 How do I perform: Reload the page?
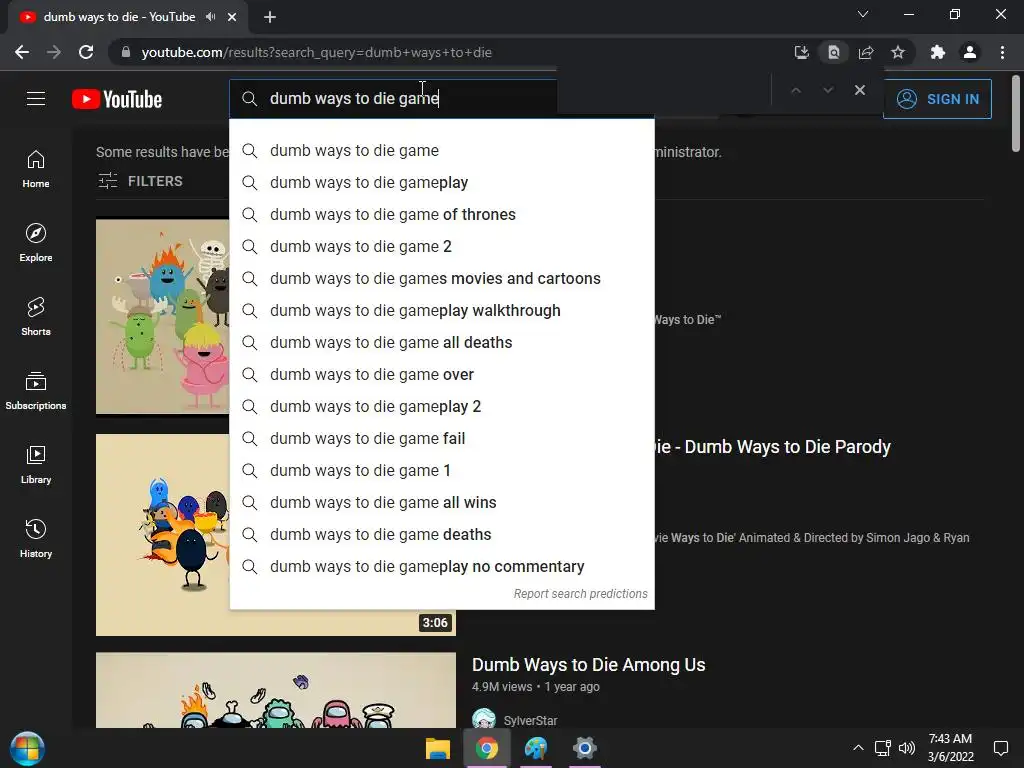click(86, 52)
